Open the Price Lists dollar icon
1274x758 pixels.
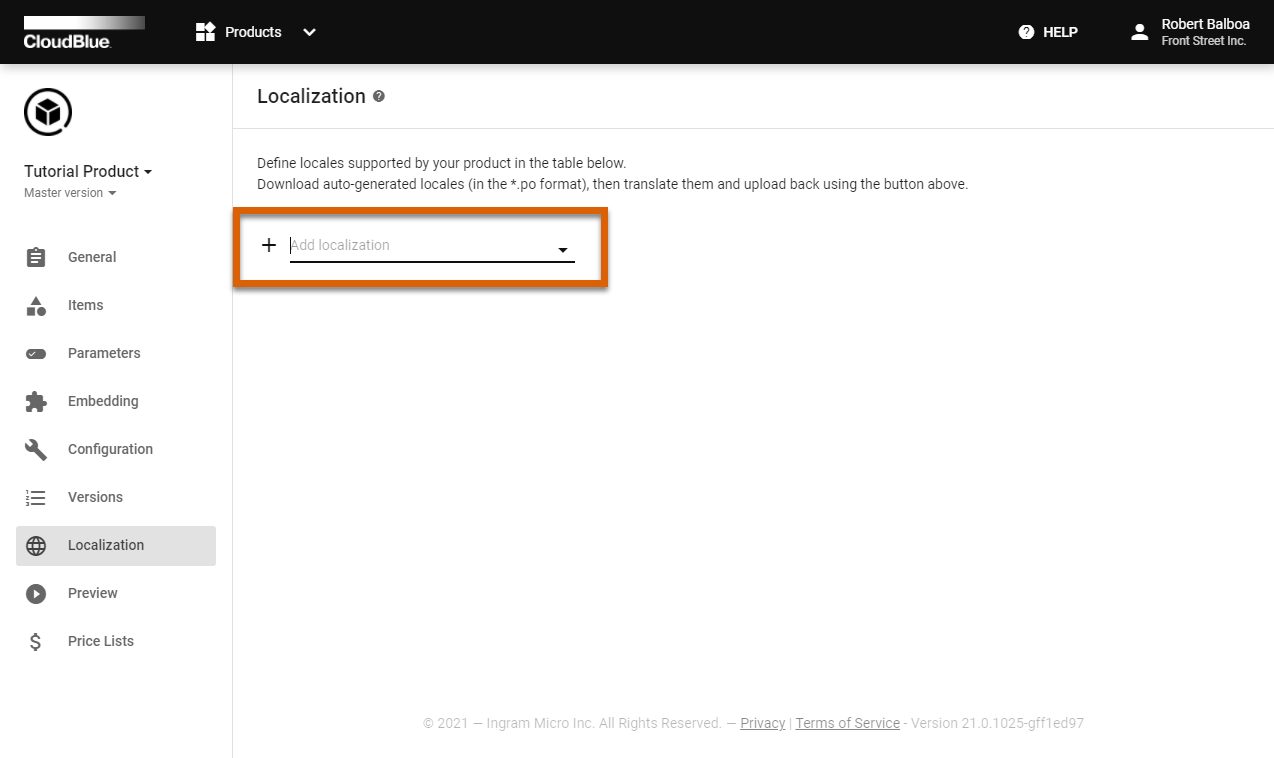[x=35, y=641]
